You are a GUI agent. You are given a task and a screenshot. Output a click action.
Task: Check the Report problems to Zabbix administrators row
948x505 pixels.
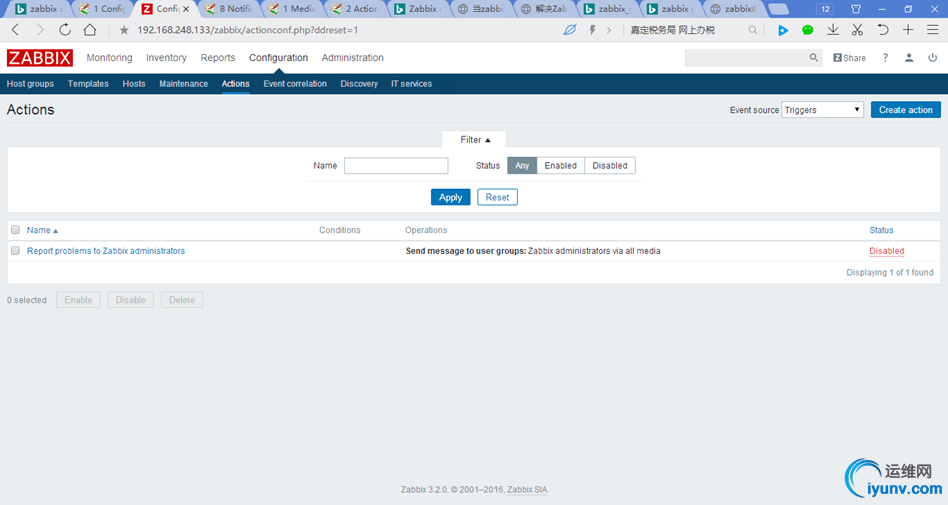(15, 250)
